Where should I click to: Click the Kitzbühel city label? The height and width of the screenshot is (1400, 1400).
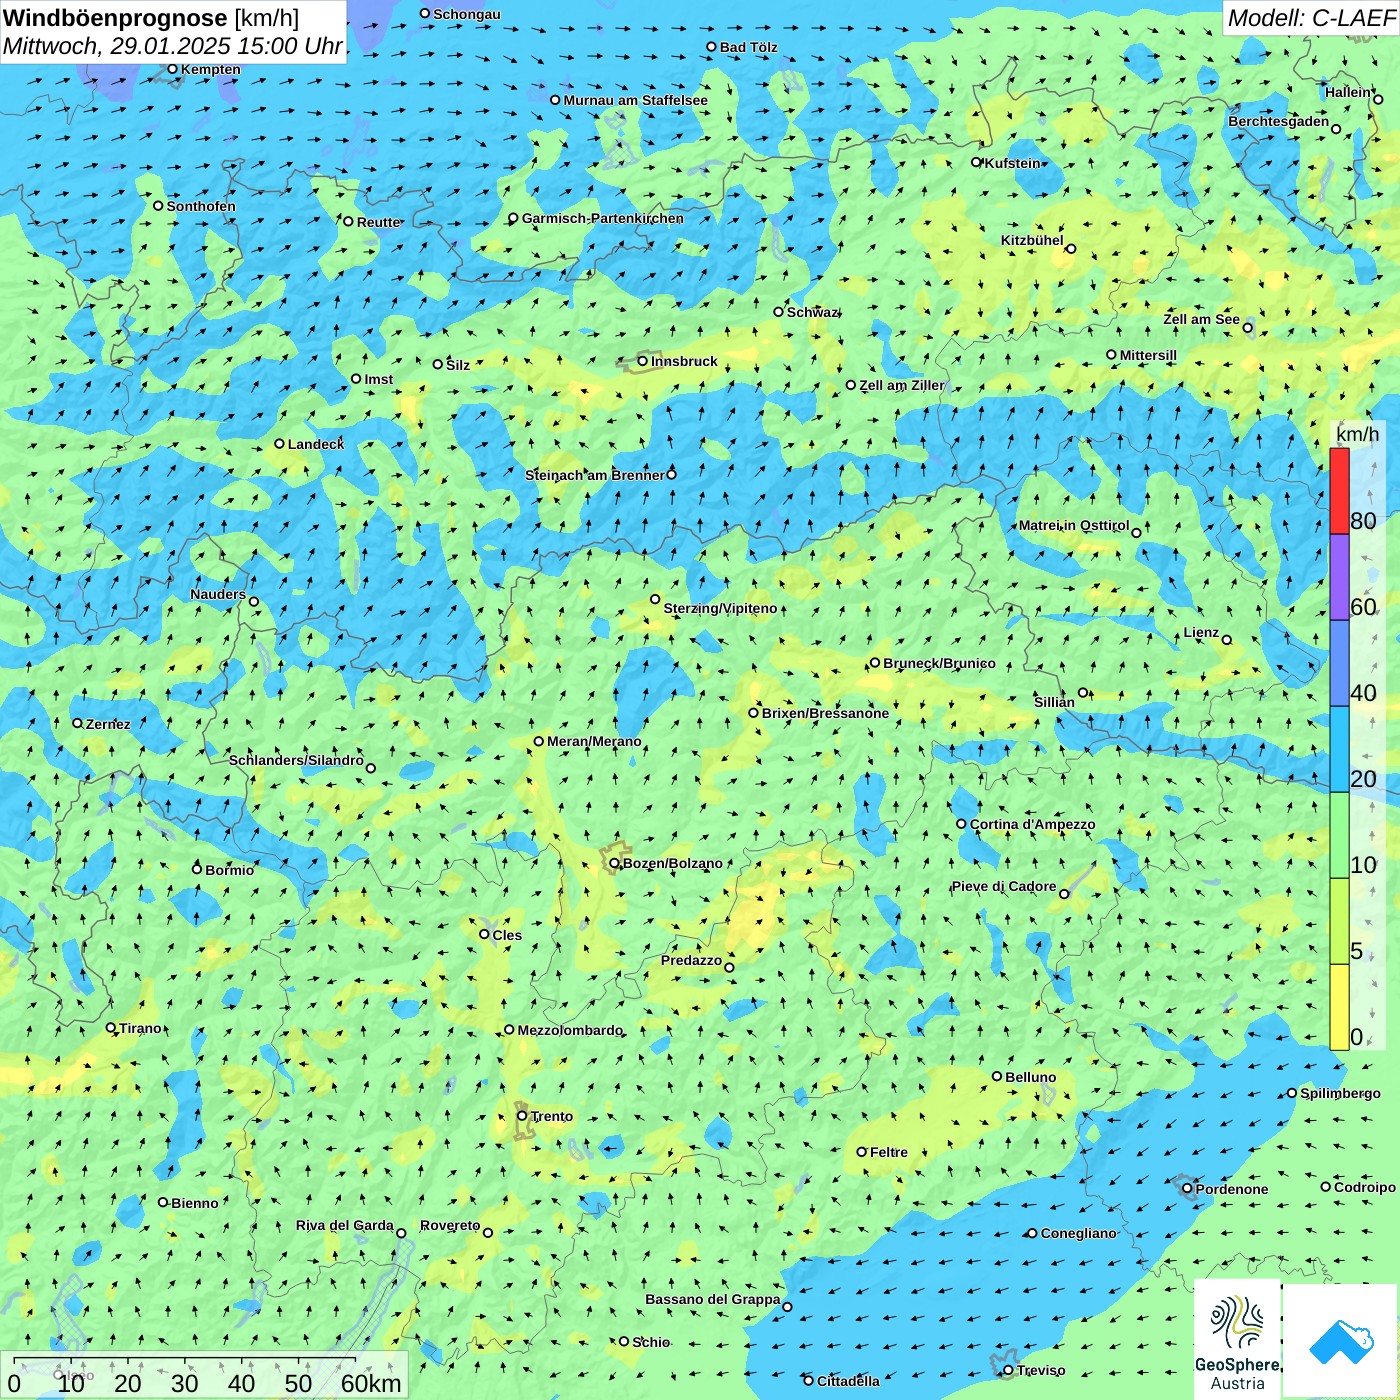pos(1032,240)
